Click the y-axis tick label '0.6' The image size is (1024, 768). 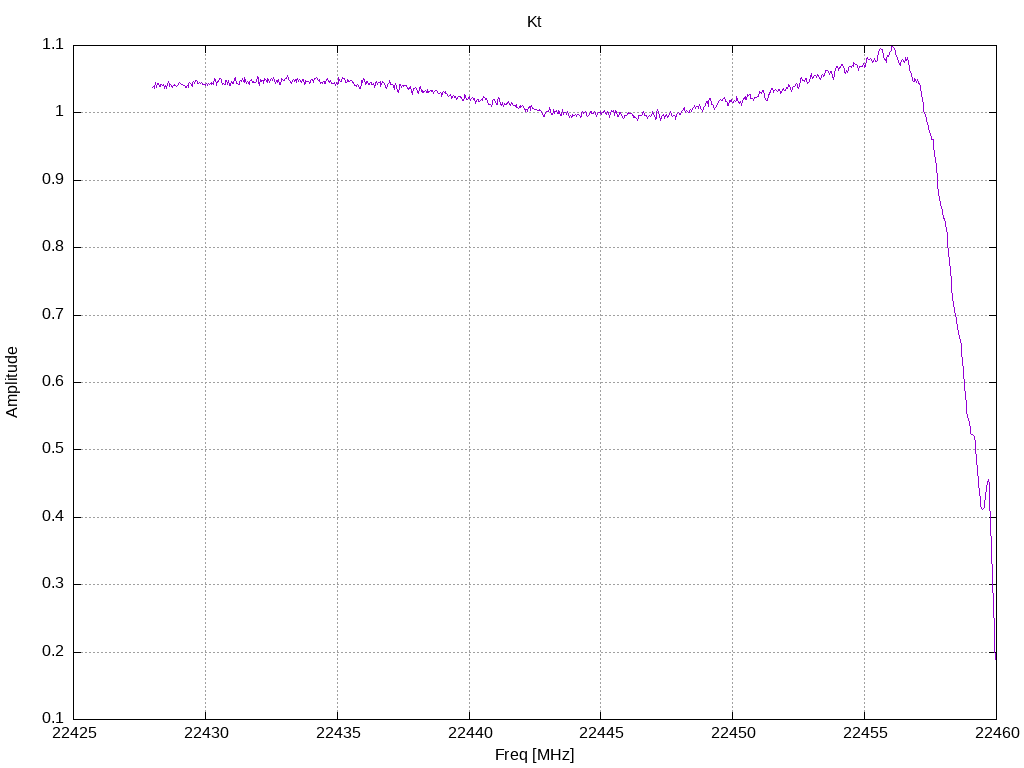(53, 382)
